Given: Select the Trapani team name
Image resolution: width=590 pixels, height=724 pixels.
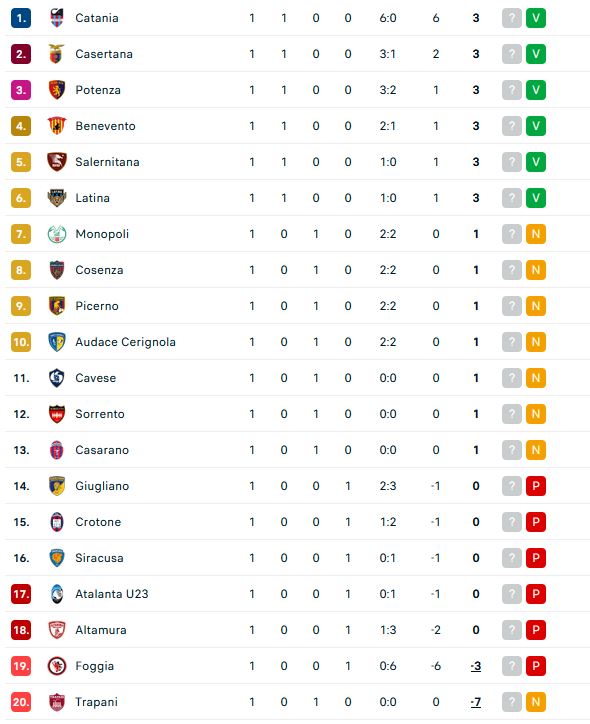Looking at the screenshot, I should coord(96,702).
